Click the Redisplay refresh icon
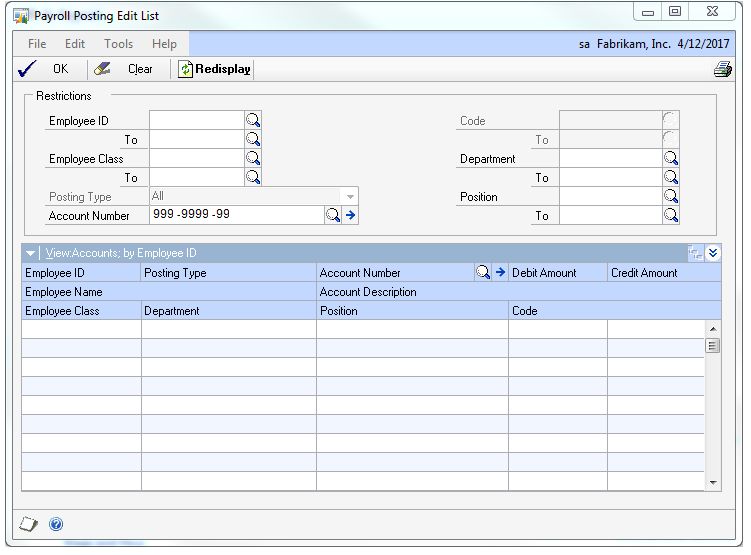751x555 pixels. click(185, 69)
